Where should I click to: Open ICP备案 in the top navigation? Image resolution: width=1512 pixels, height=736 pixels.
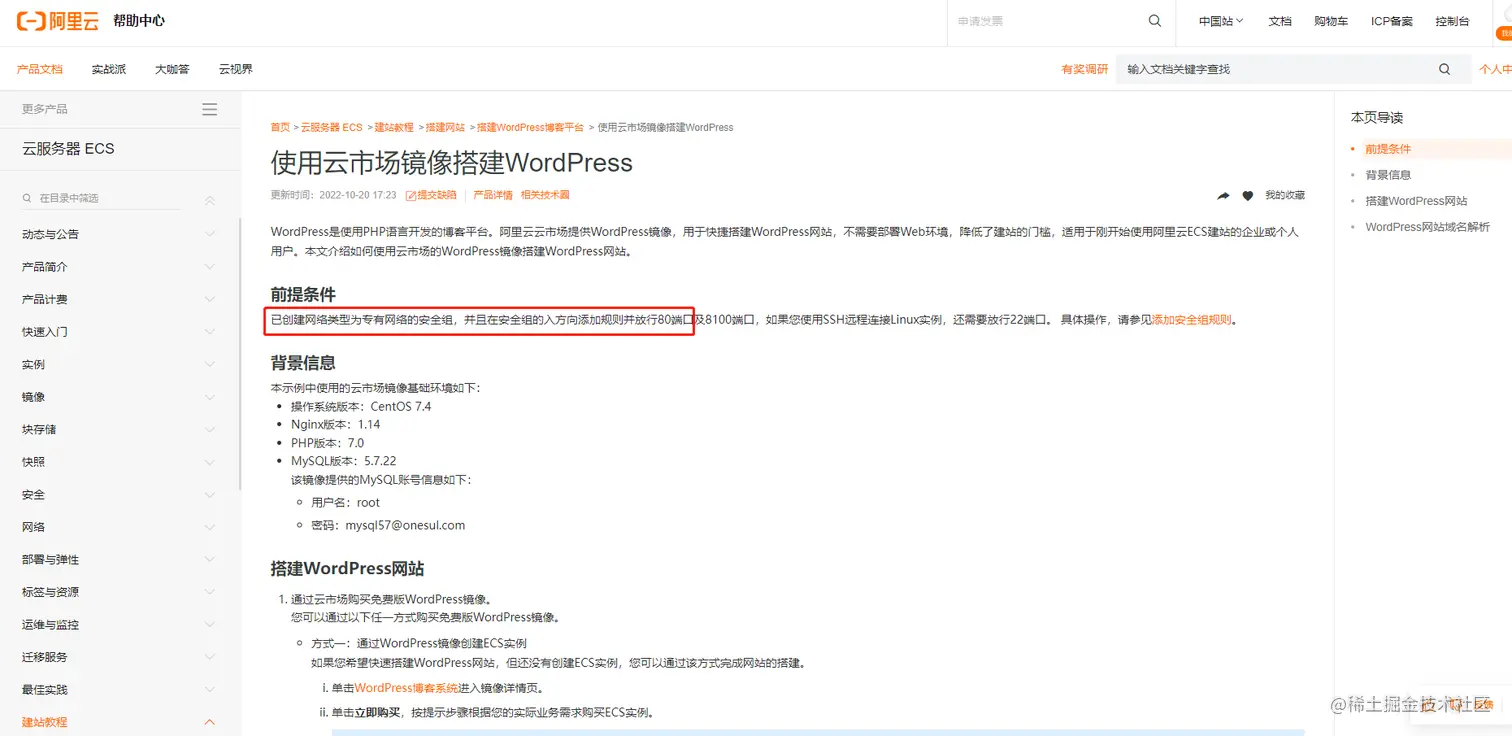[1392, 21]
